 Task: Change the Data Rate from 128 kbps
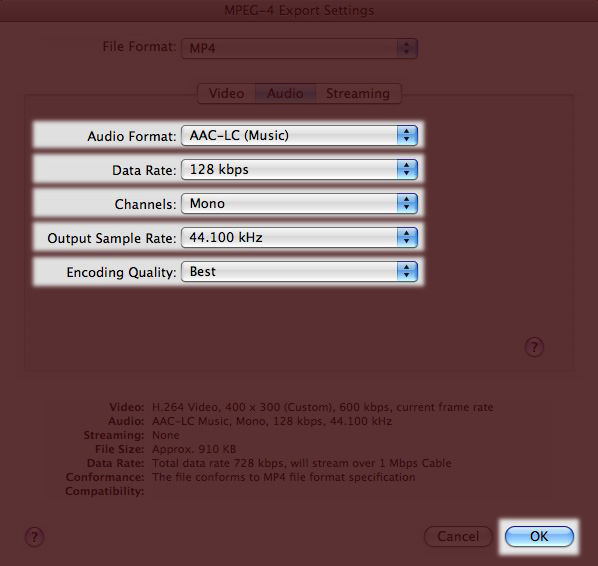coord(299,169)
